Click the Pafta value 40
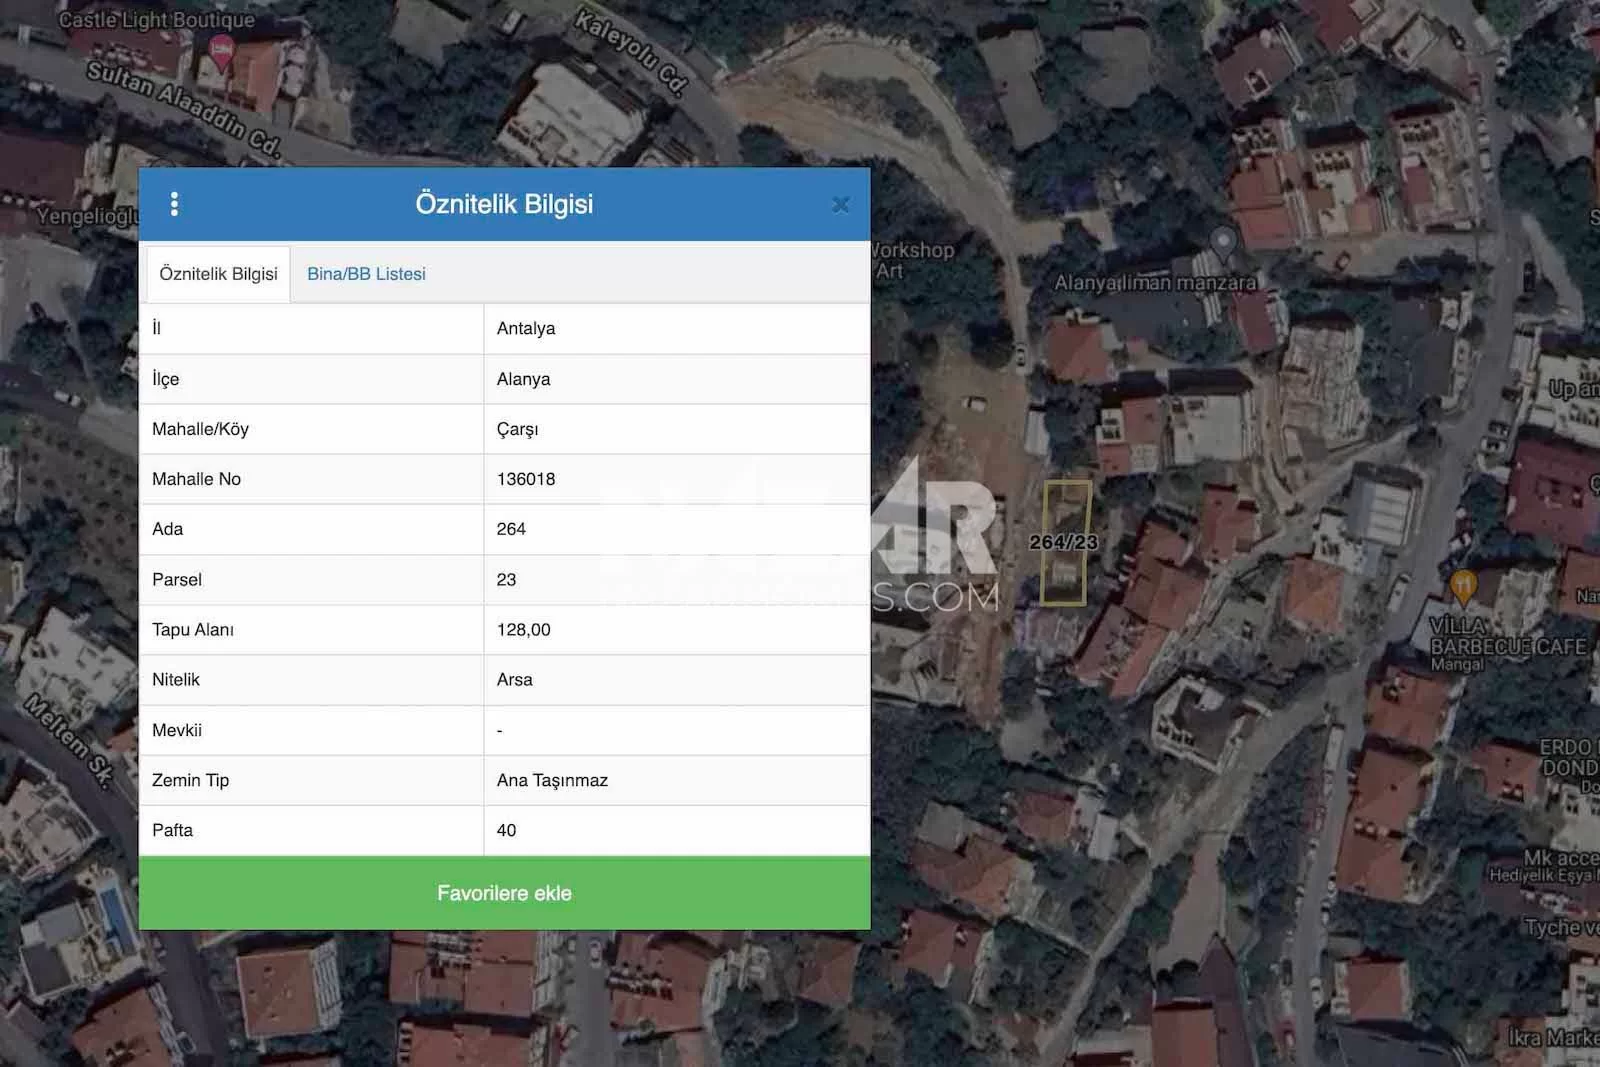Viewport: 1600px width, 1067px height. (x=506, y=831)
